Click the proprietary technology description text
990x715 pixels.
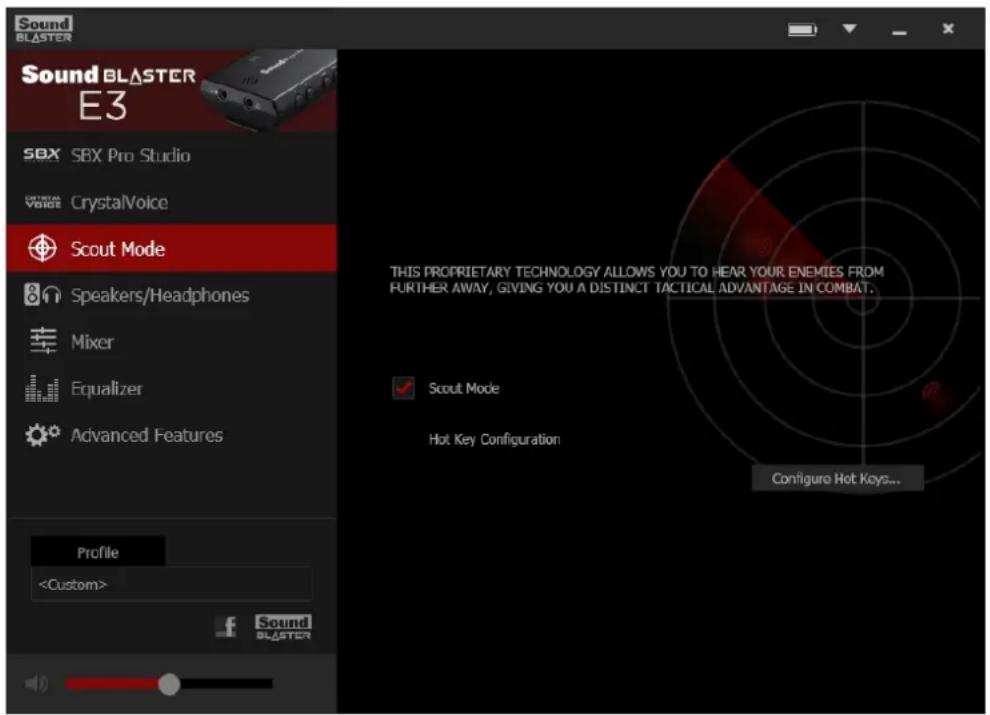point(636,280)
